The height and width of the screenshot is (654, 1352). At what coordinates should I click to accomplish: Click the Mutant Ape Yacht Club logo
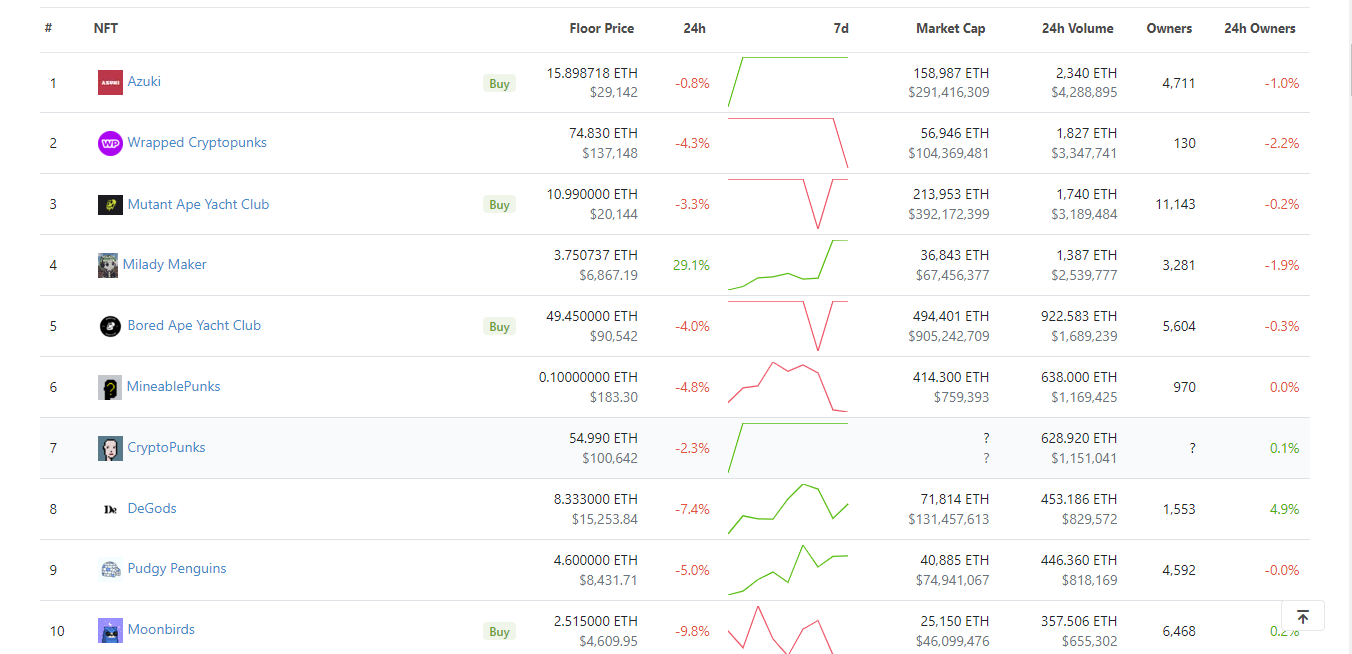(x=110, y=205)
